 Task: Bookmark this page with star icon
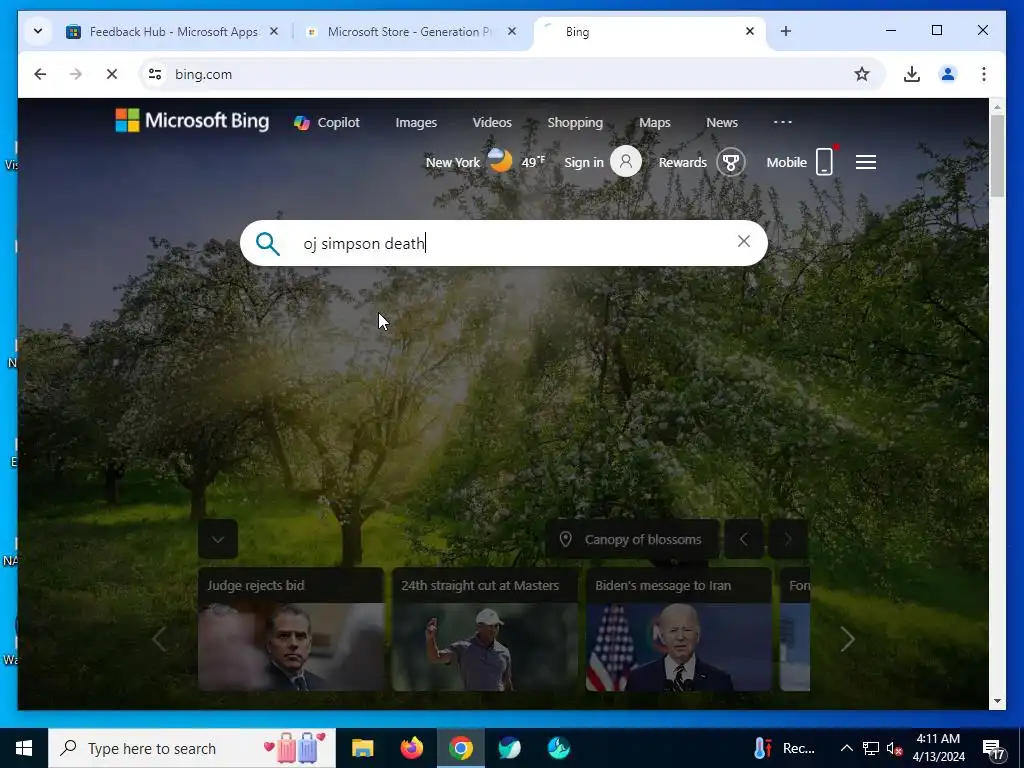click(x=862, y=74)
